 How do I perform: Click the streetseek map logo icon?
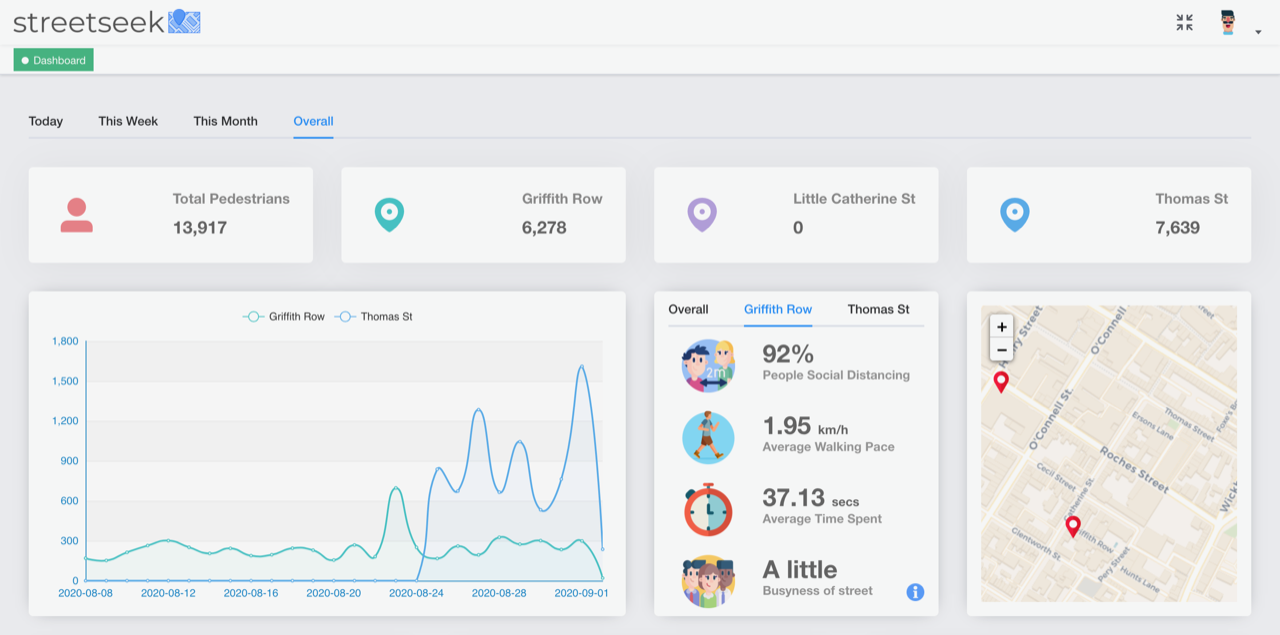coord(184,21)
